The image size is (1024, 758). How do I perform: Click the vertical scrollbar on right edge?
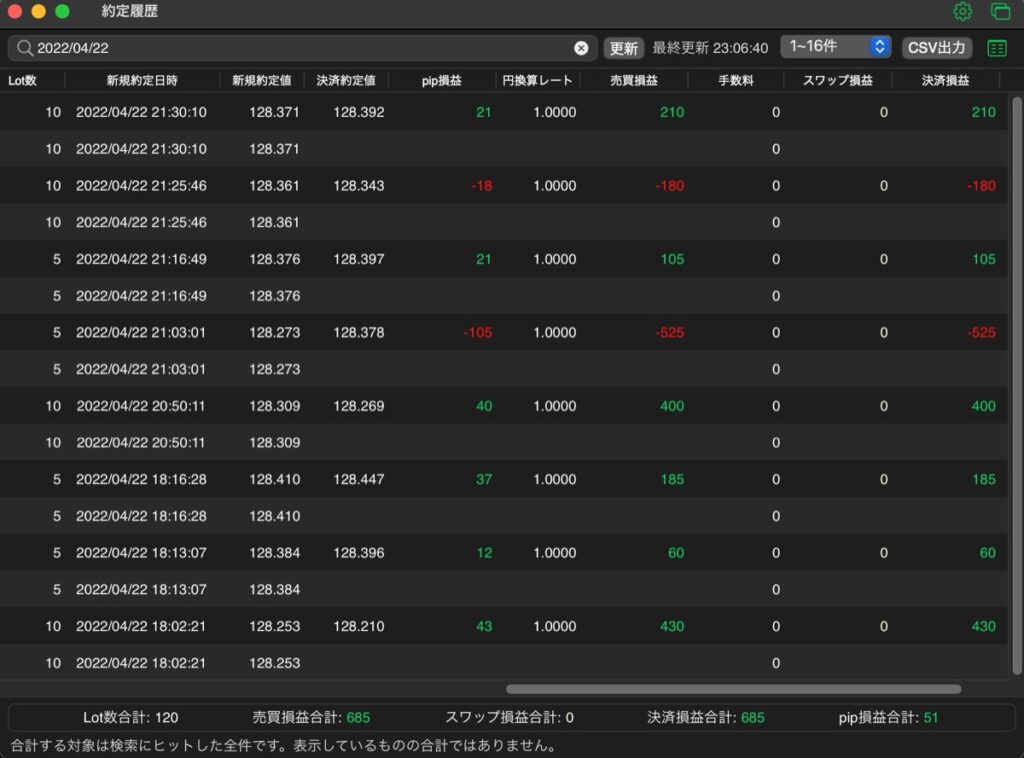[x=1016, y=385]
